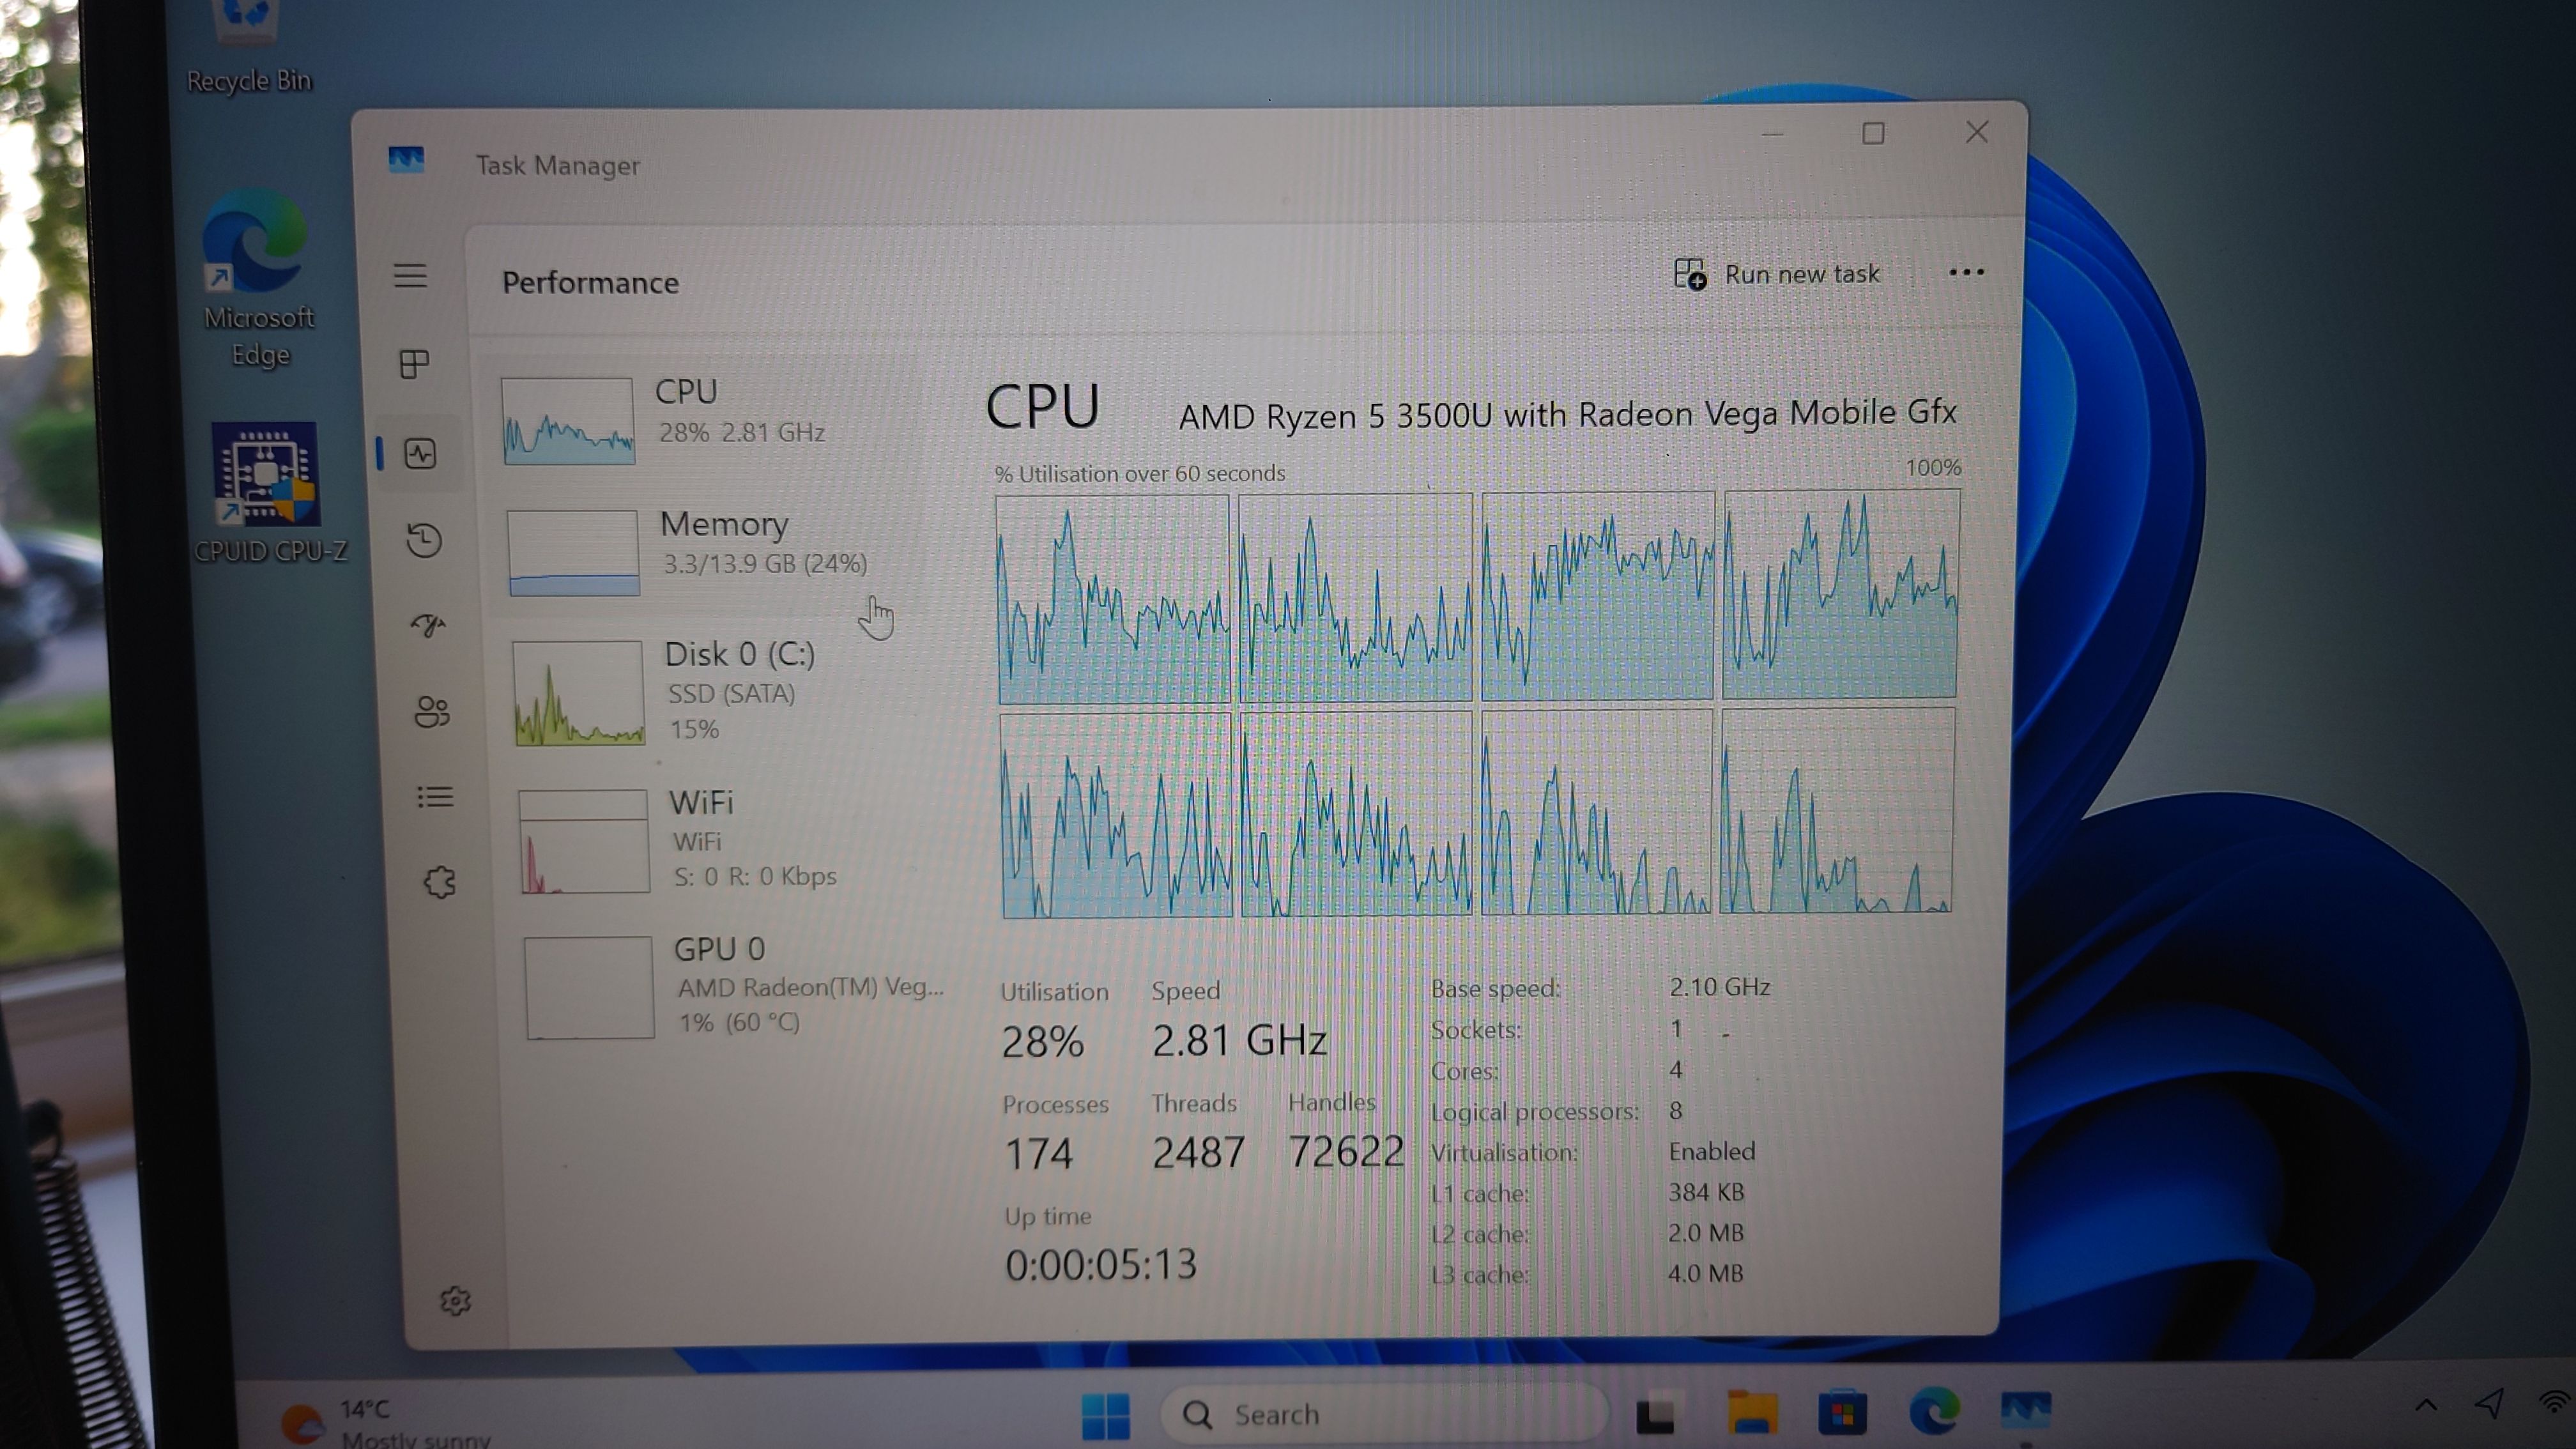Click the "Logical processors:" label
Image resolution: width=2576 pixels, height=1449 pixels.
pos(1534,1112)
